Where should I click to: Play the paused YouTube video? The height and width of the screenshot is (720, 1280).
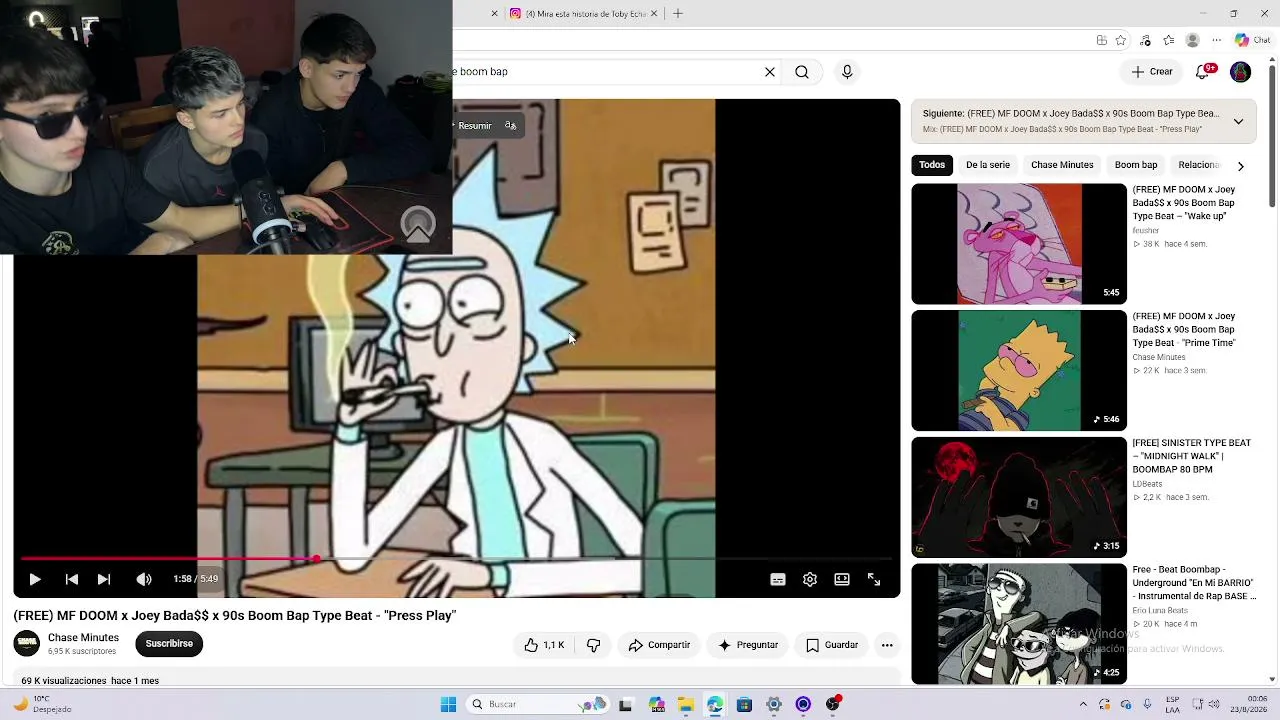point(35,579)
